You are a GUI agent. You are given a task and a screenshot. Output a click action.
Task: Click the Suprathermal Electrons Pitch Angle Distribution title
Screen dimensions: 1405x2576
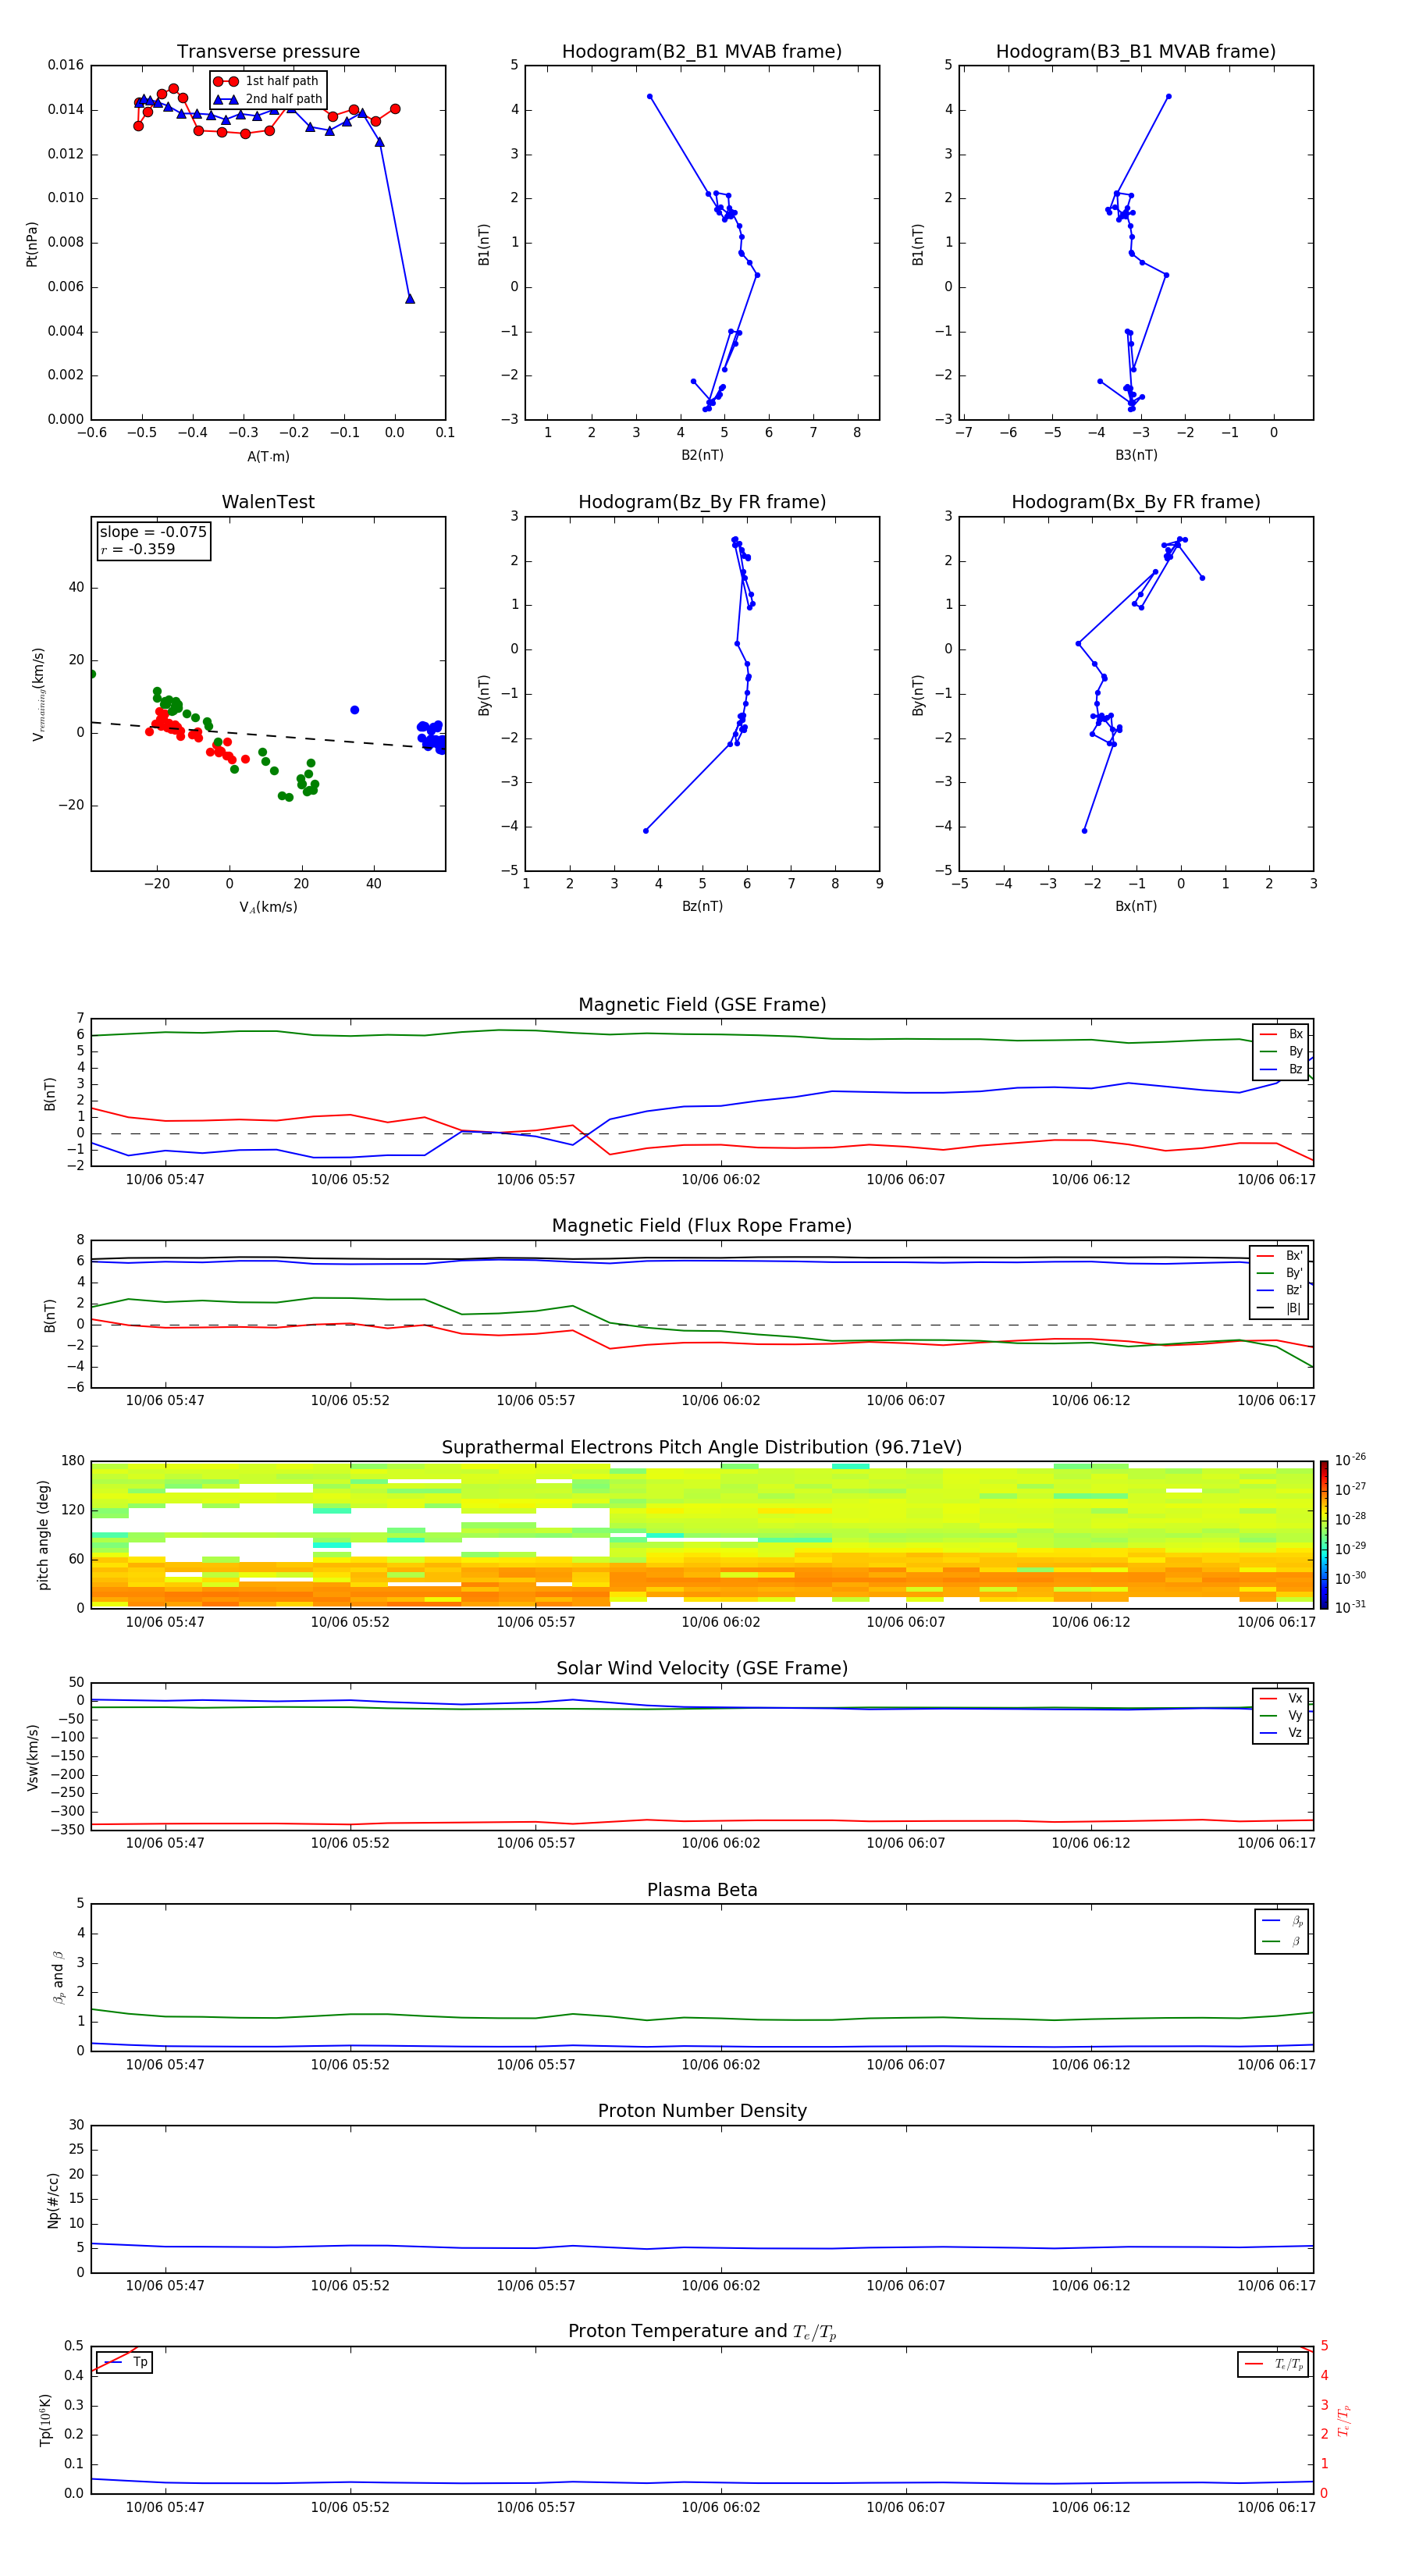coord(702,1448)
